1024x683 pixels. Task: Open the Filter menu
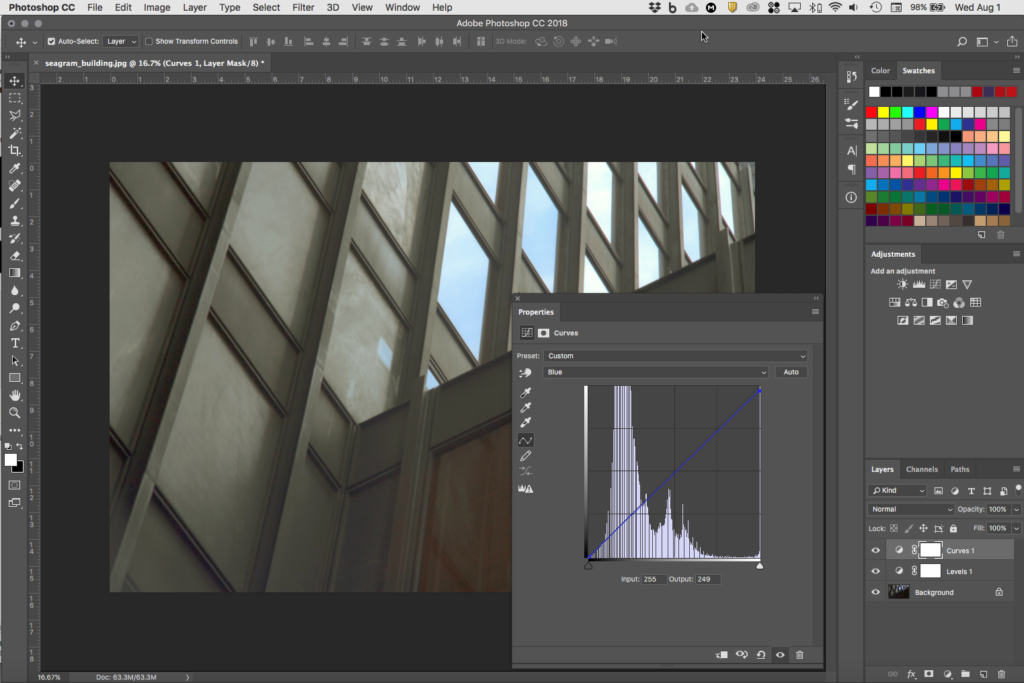(x=303, y=7)
